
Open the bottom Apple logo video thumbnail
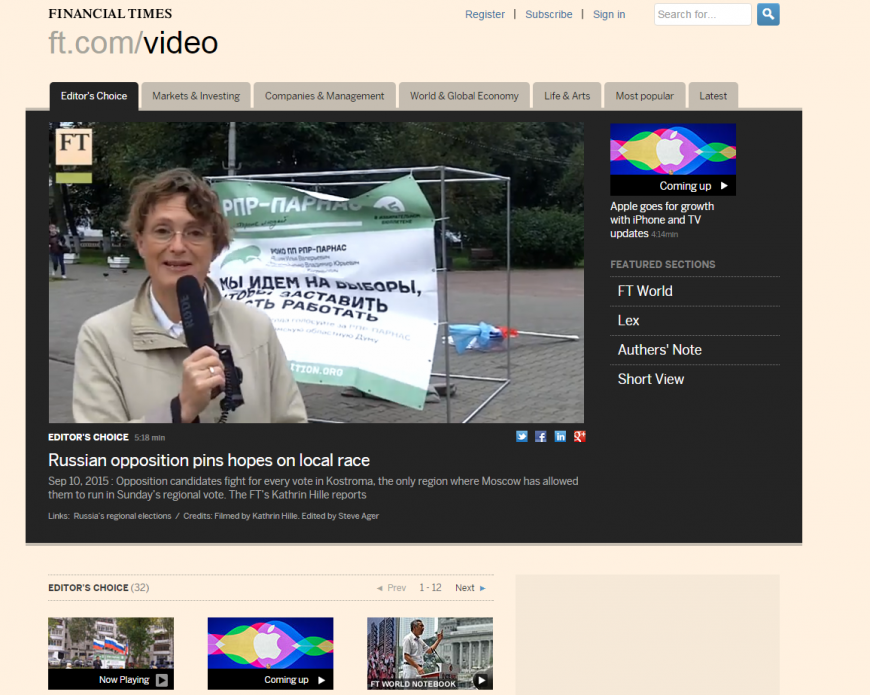[270, 653]
